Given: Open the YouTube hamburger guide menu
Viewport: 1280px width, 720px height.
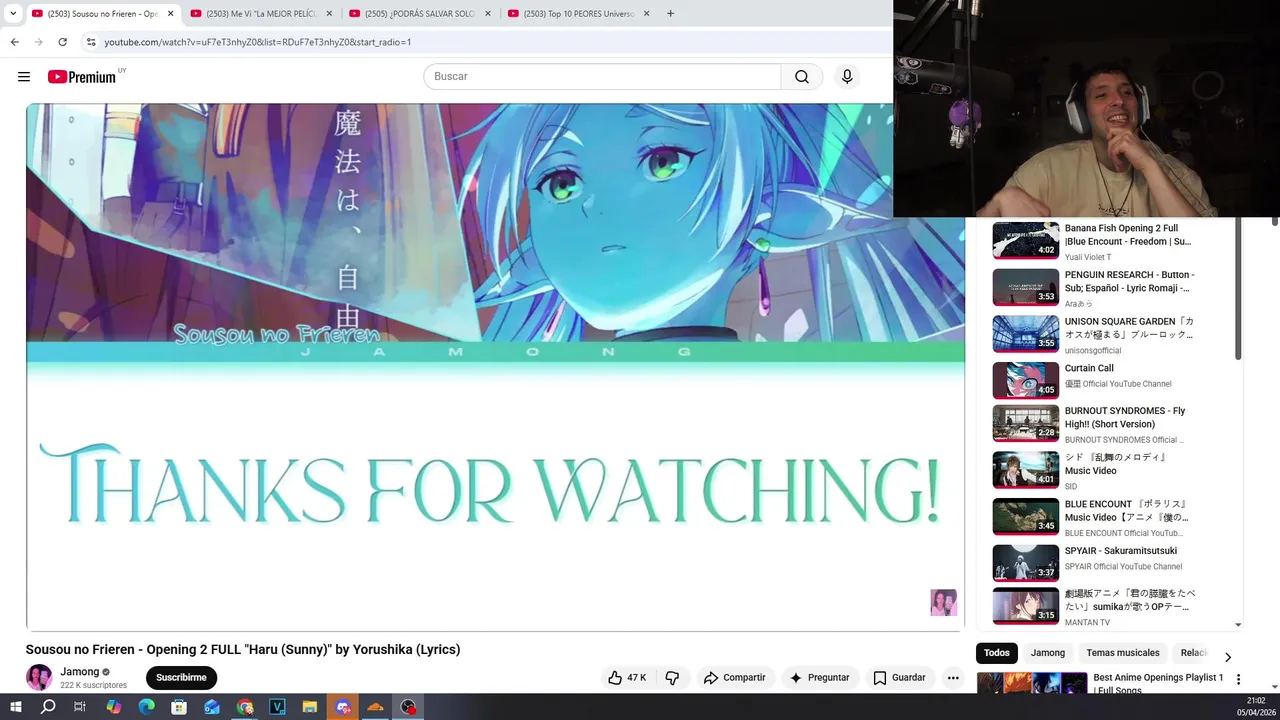Looking at the screenshot, I should (24, 77).
